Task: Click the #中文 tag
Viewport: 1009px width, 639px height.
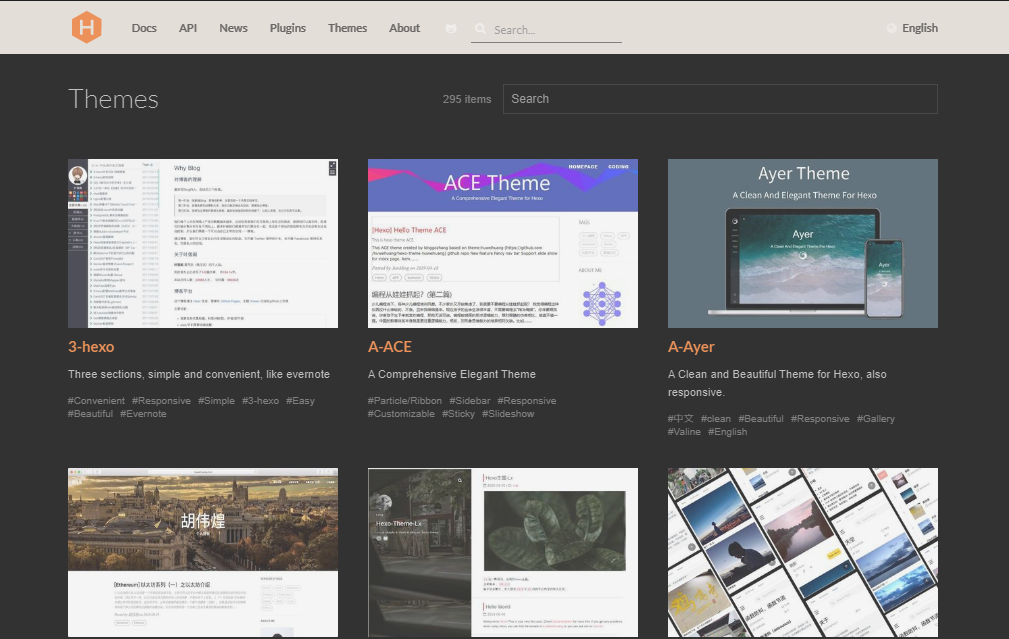Action: click(681, 418)
